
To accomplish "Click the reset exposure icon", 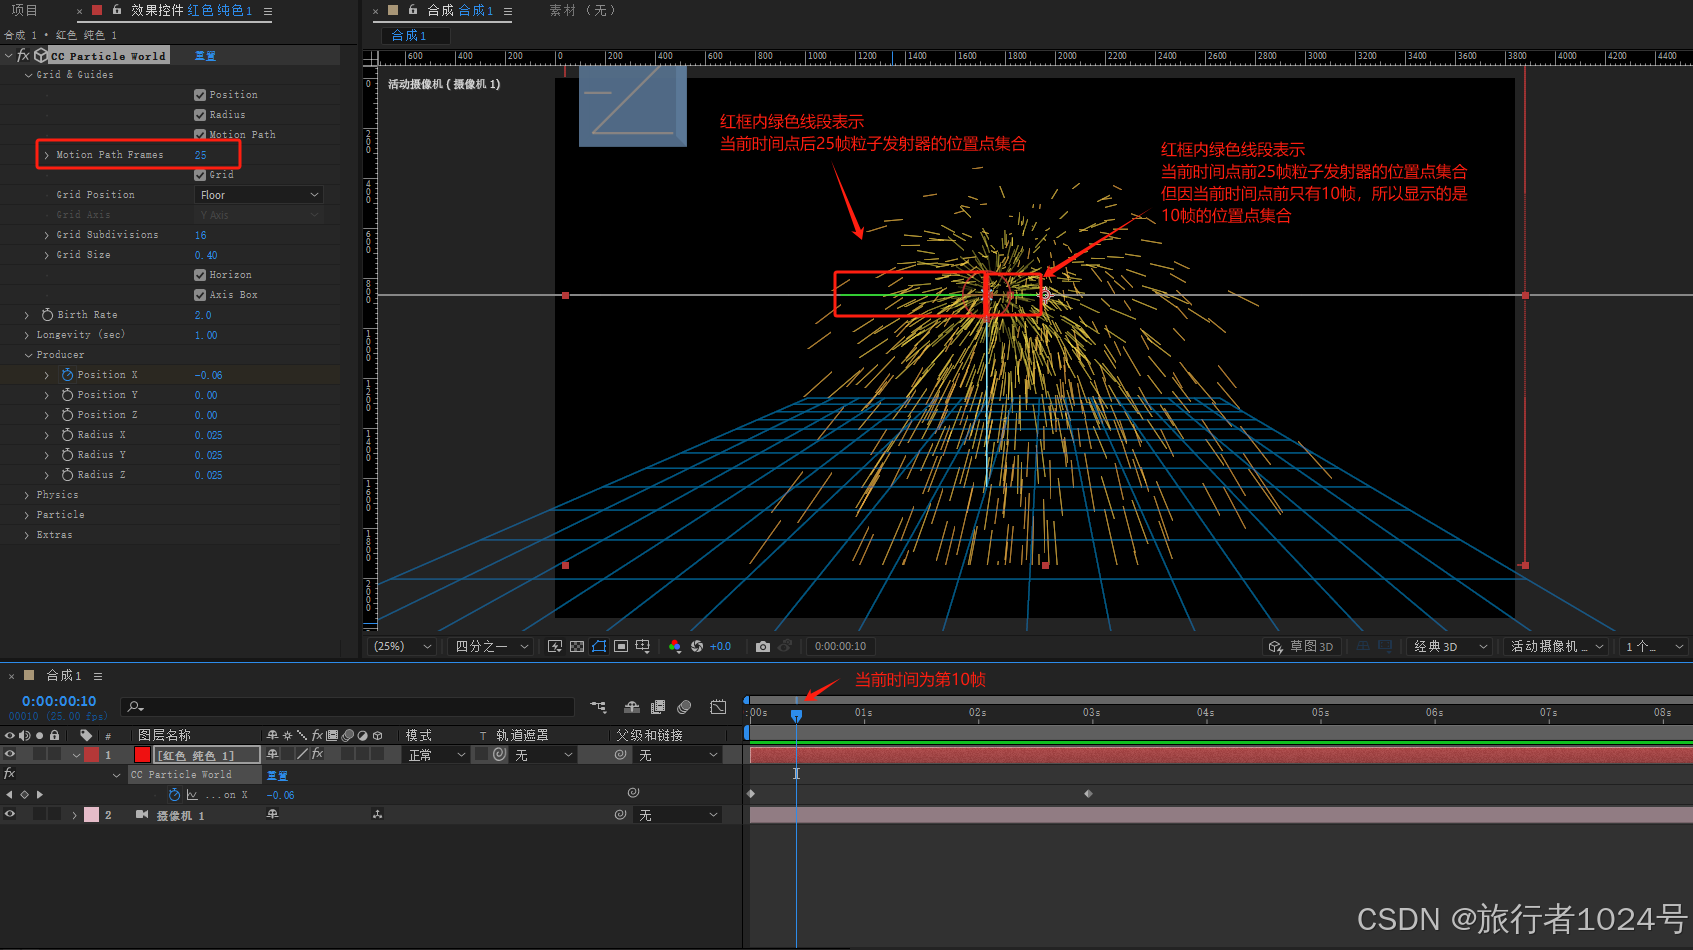I will [x=697, y=647].
